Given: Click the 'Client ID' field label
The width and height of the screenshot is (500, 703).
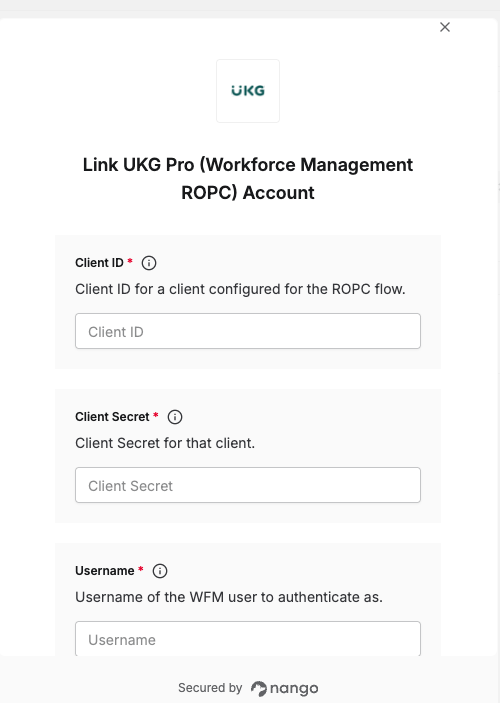Looking at the screenshot, I should tap(99, 263).
